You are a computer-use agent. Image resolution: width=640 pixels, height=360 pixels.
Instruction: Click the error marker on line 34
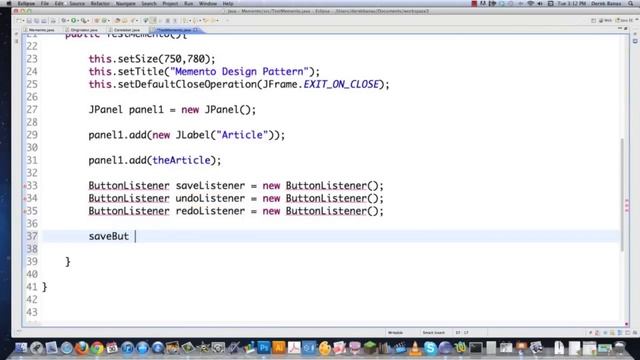pyautogui.click(x=24, y=199)
